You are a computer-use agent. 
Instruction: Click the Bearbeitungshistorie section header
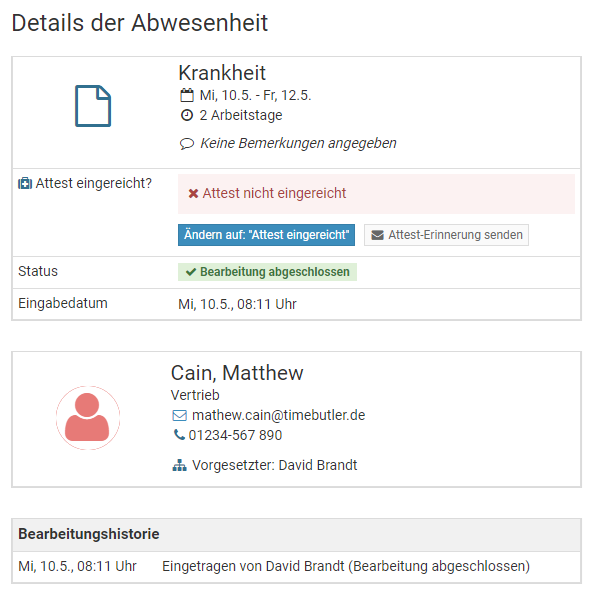(296, 535)
